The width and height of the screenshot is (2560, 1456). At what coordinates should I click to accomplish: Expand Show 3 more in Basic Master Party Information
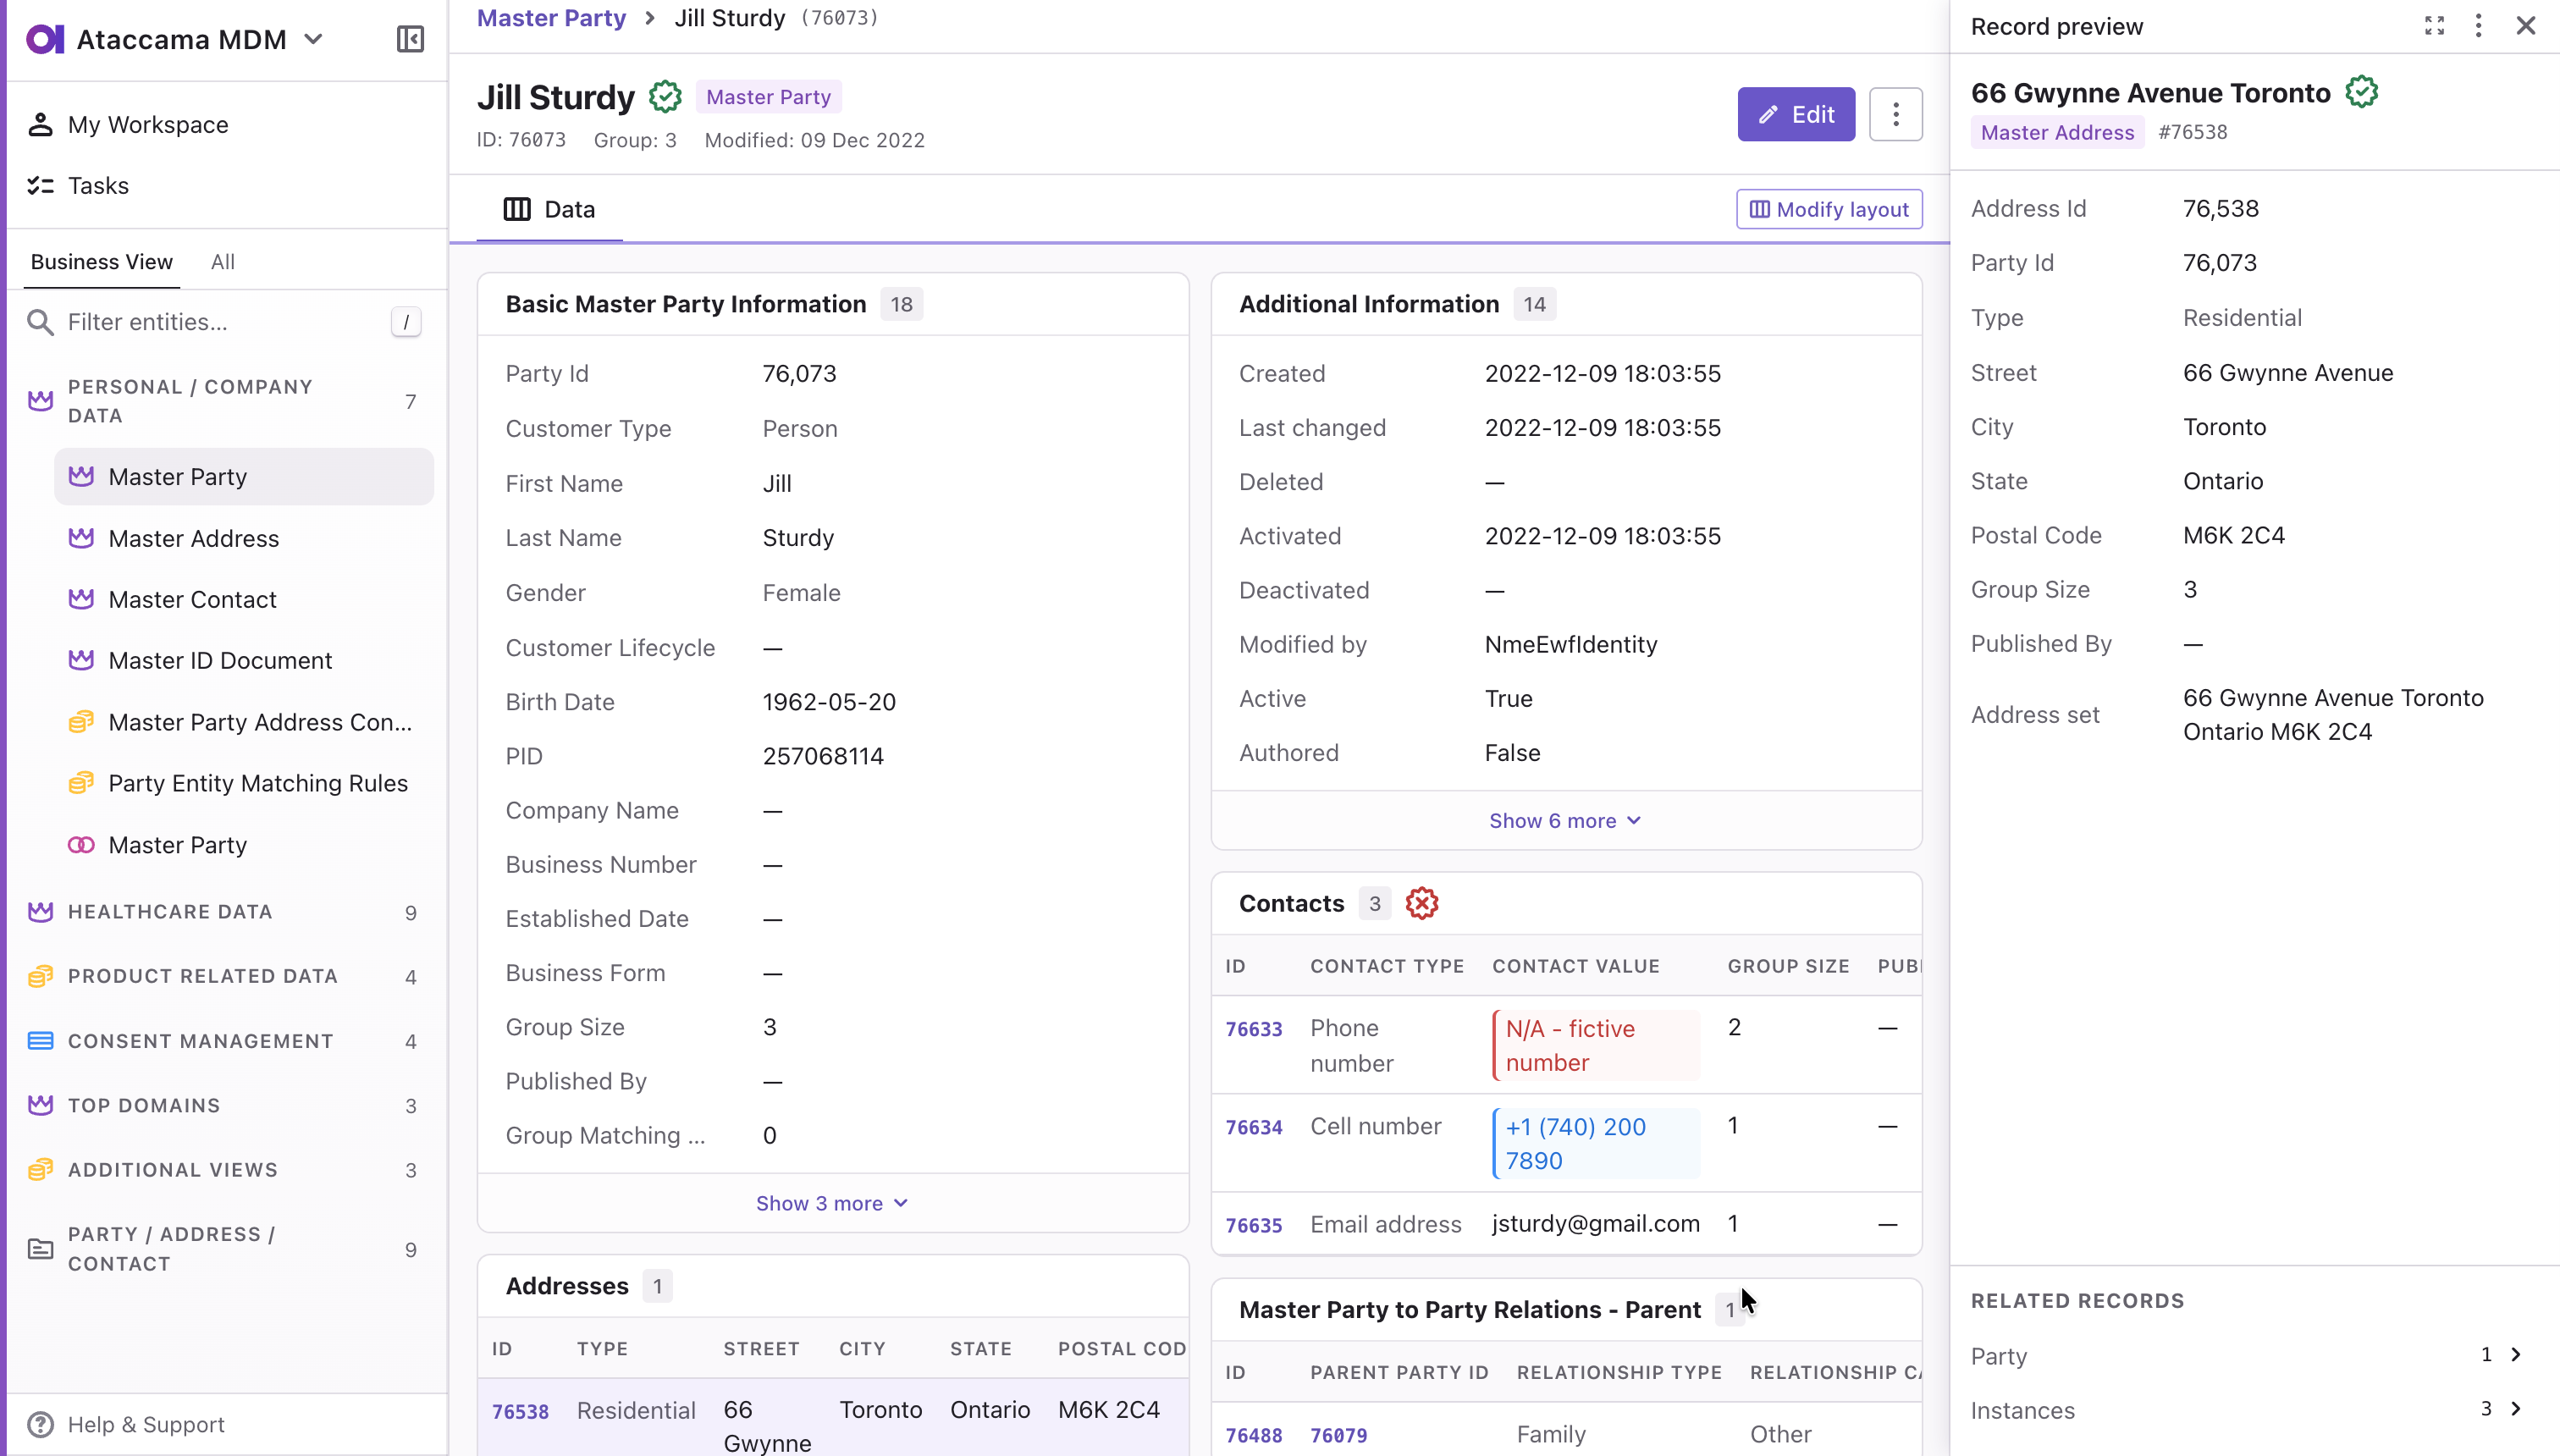click(x=832, y=1203)
